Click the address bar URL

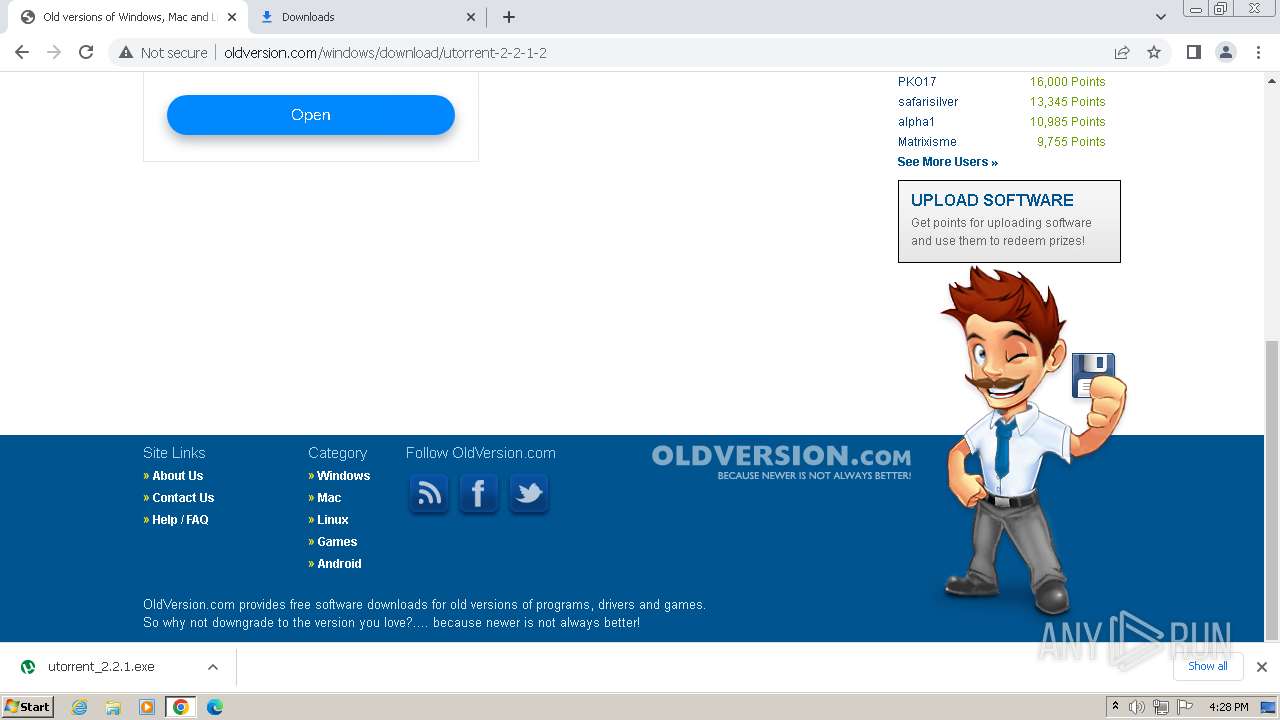pos(385,53)
